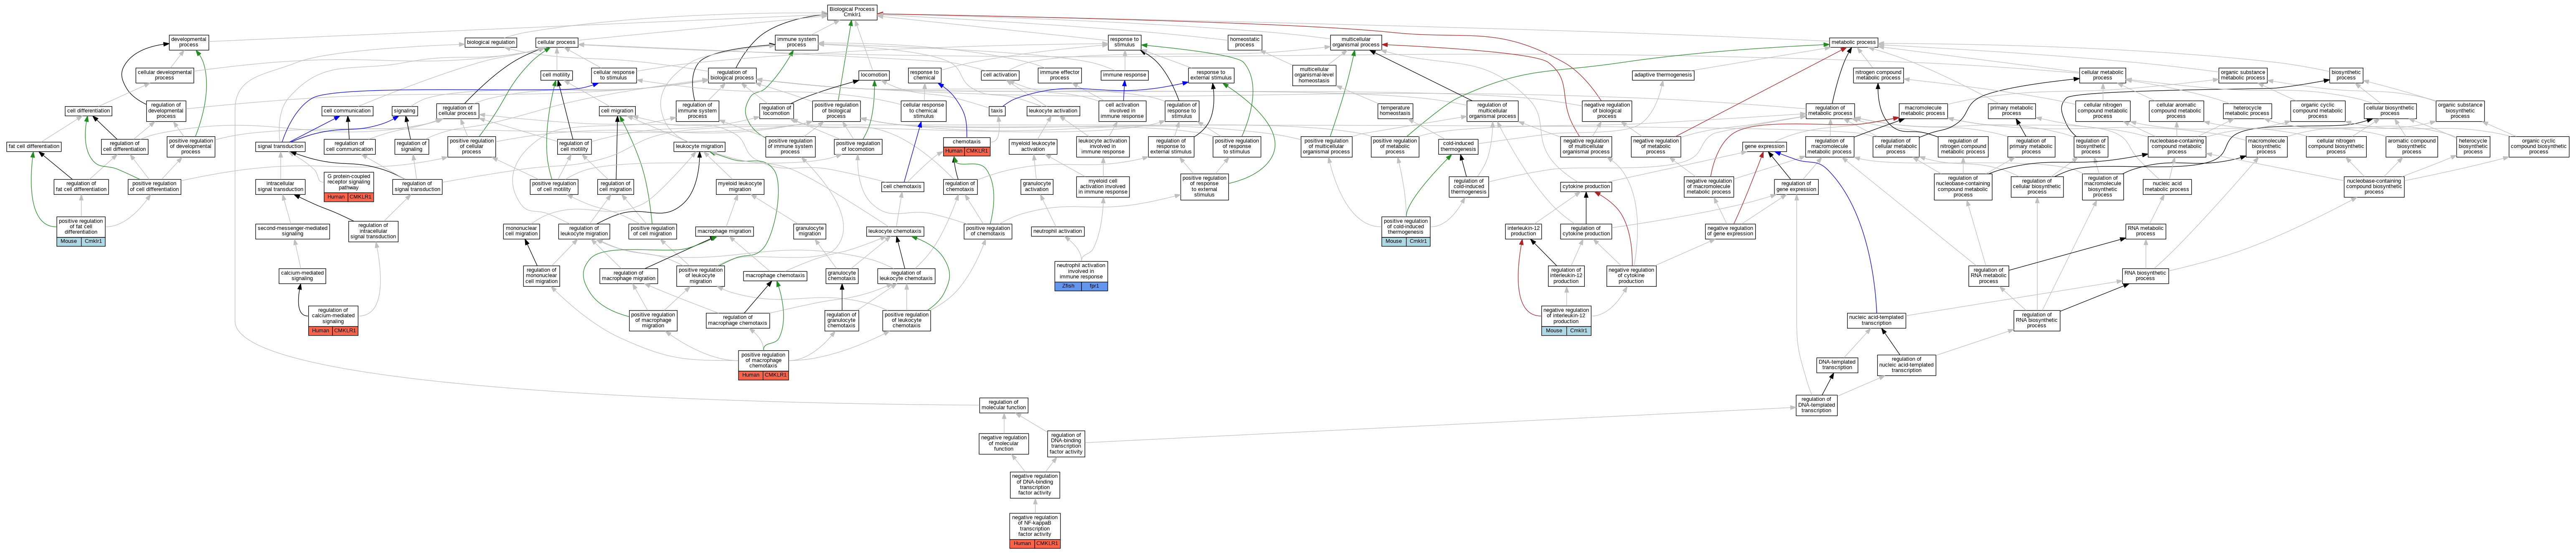The width and height of the screenshot is (2576, 553).
Task: Select the 'taxis' node
Action: coord(997,111)
